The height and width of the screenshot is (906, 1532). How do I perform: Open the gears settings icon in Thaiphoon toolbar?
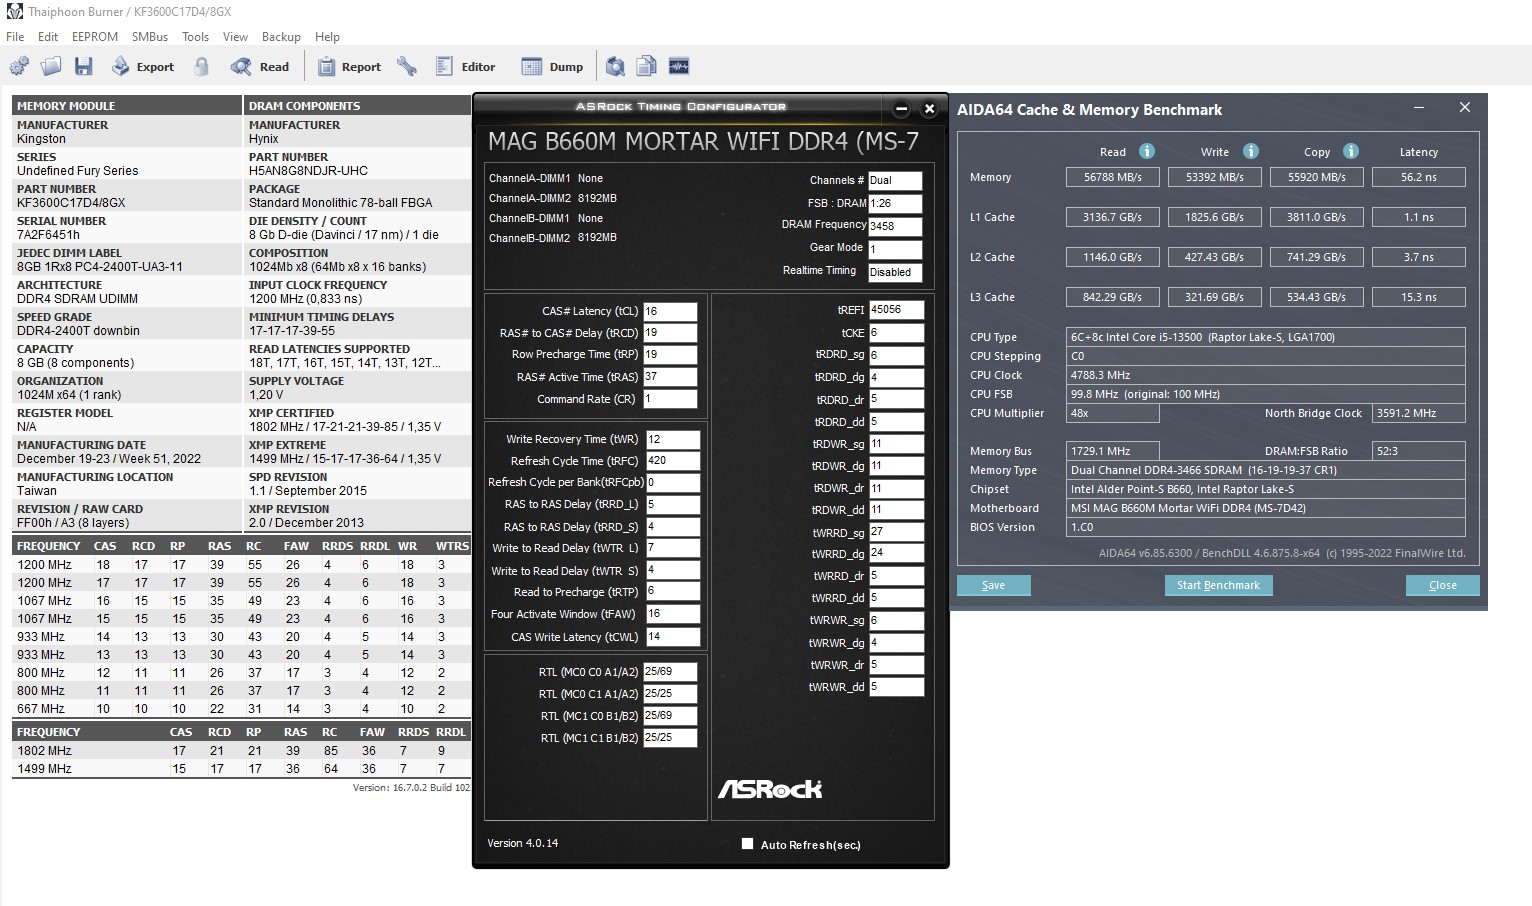[19, 67]
